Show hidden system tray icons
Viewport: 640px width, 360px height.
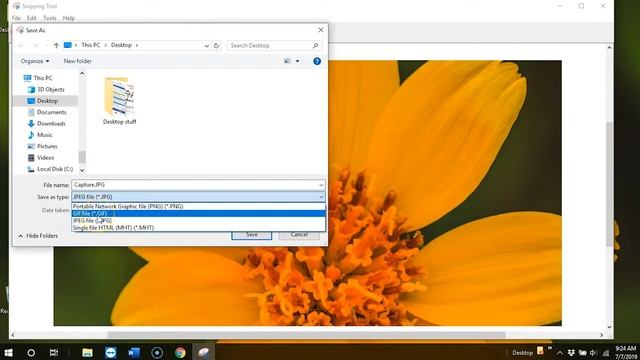pos(560,353)
